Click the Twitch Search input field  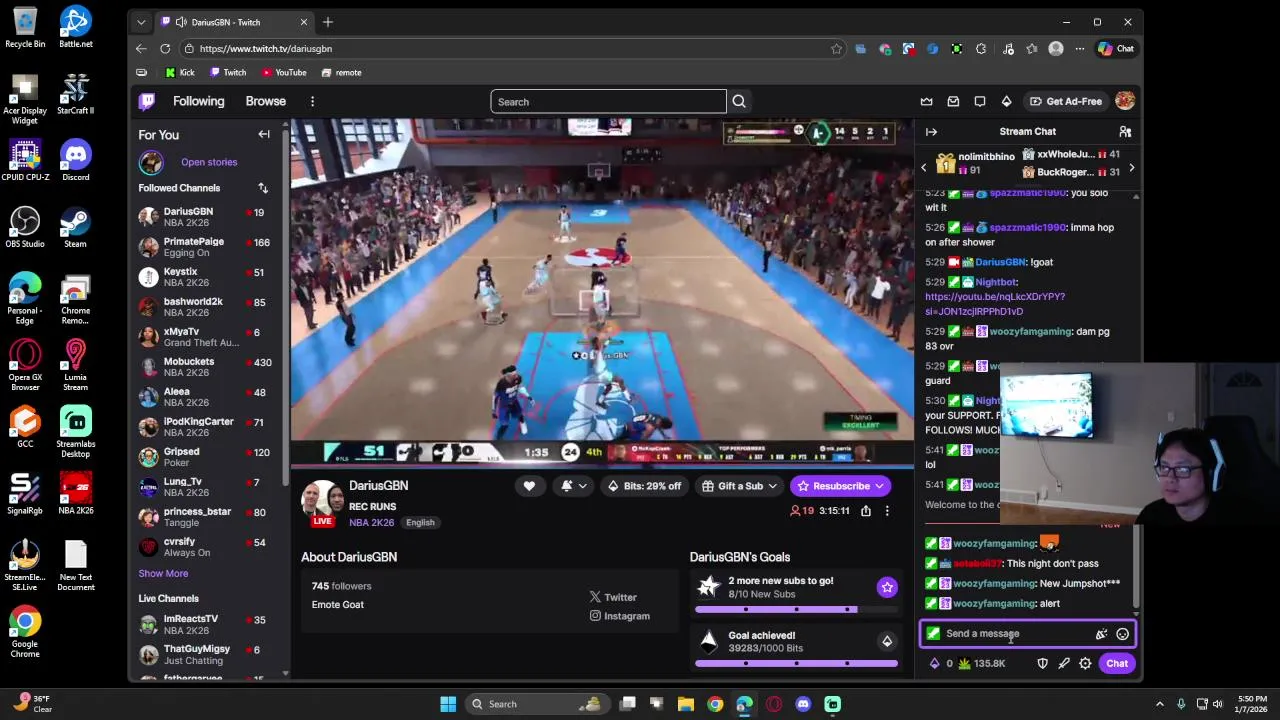click(608, 101)
